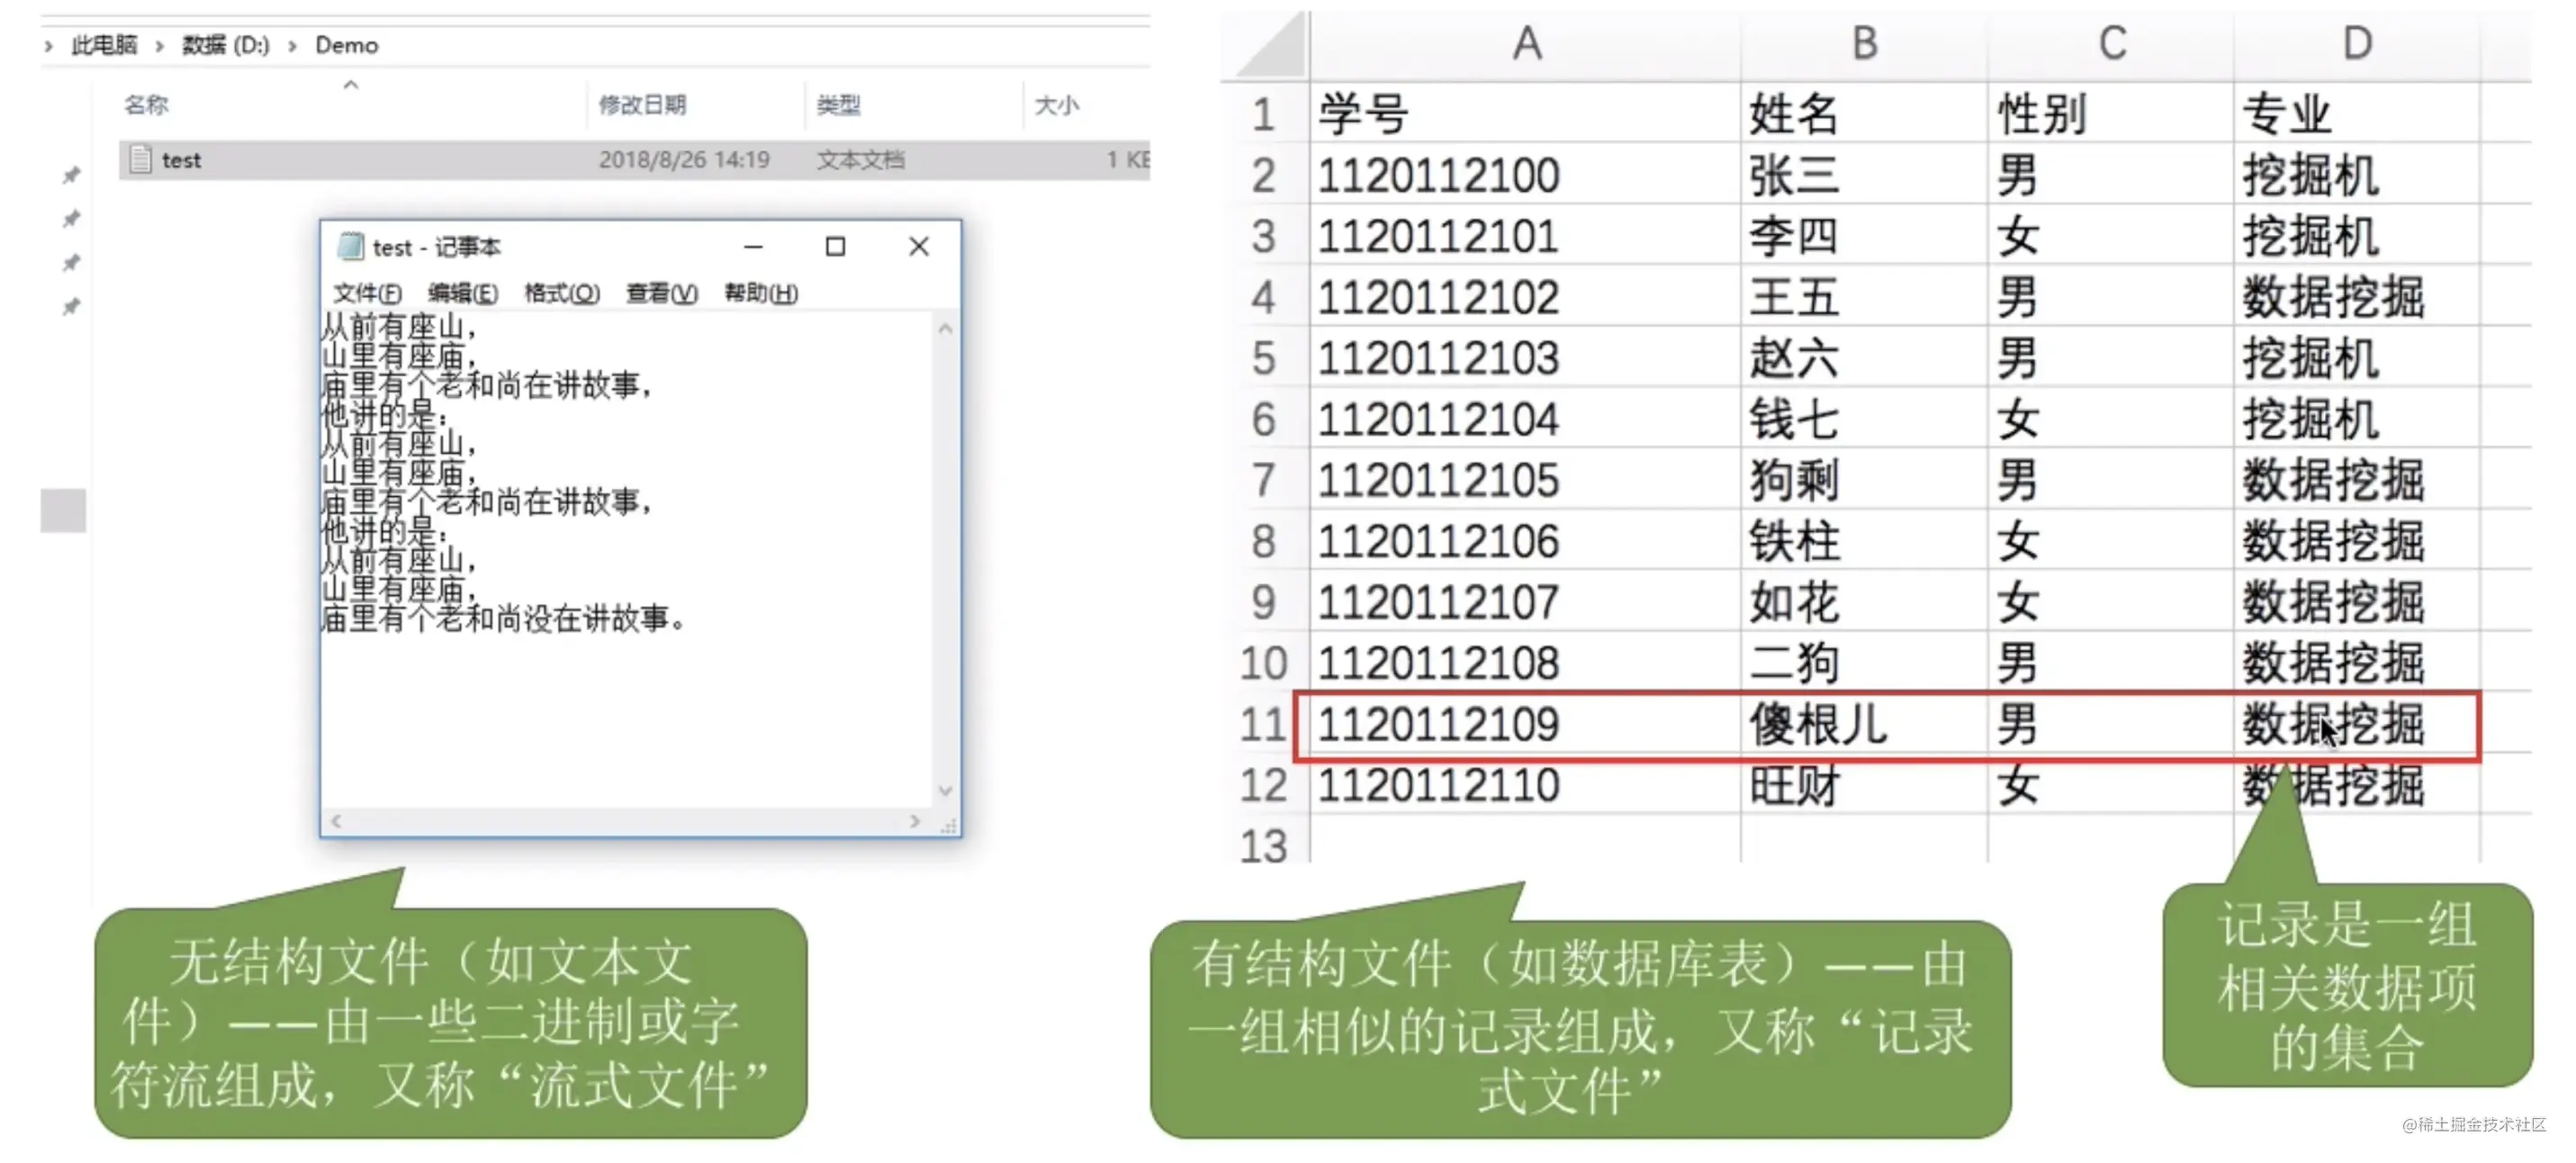The width and height of the screenshot is (2576, 1163).
Task: Maximize the test Notepad window
Action: click(x=835, y=246)
